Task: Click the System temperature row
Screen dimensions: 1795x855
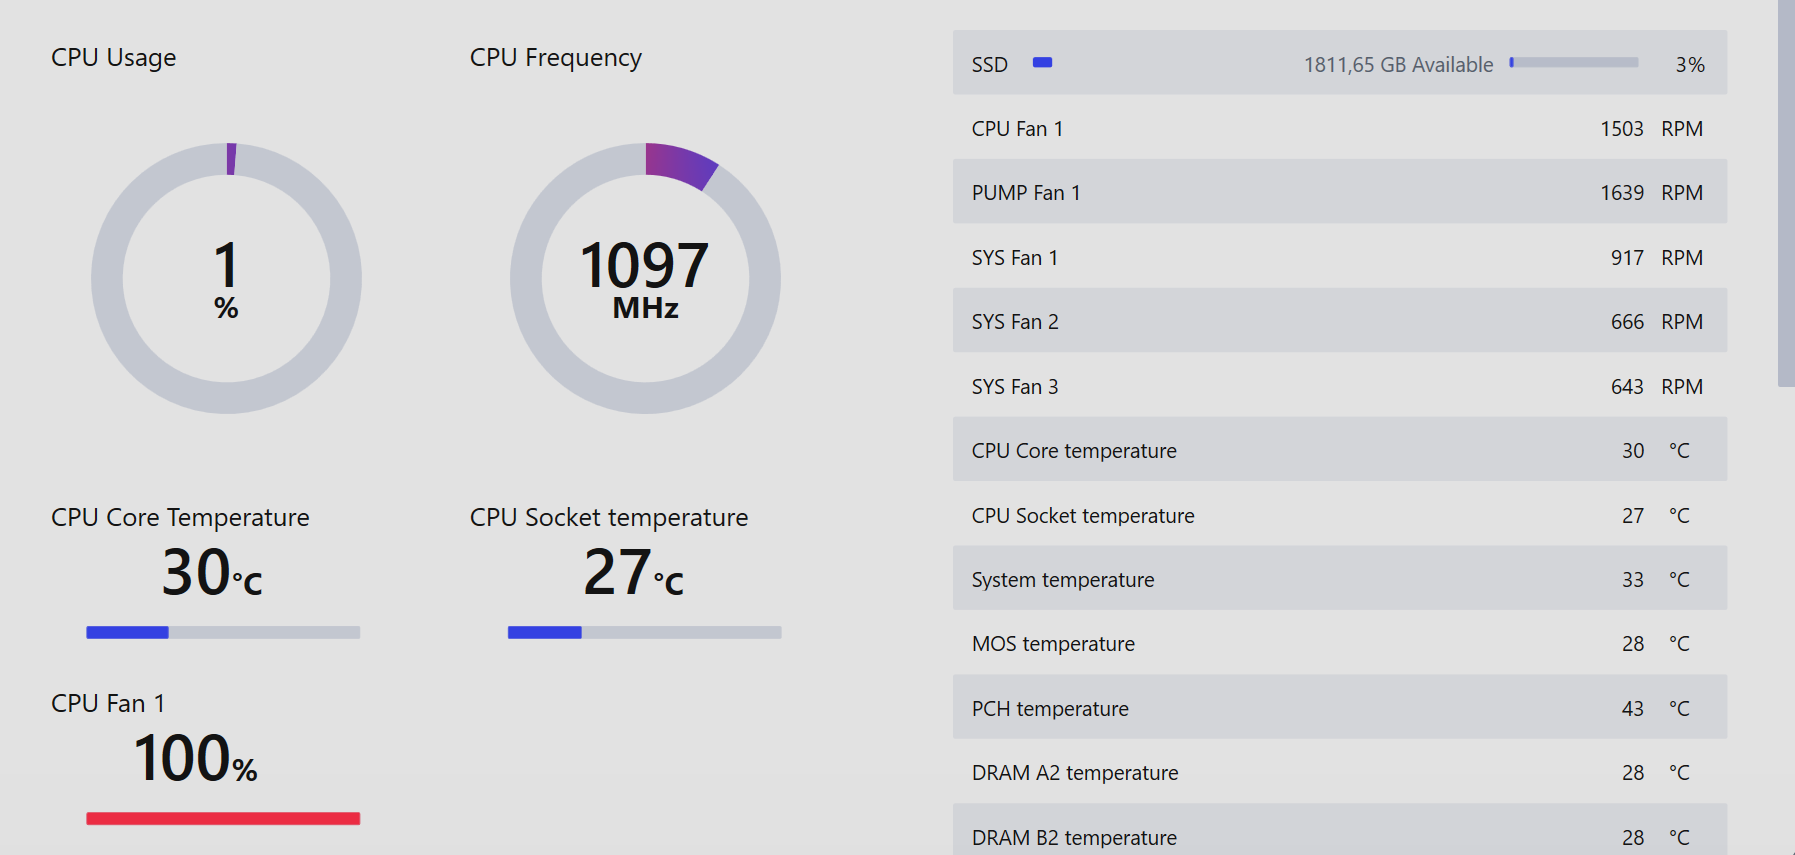Action: click(1339, 579)
